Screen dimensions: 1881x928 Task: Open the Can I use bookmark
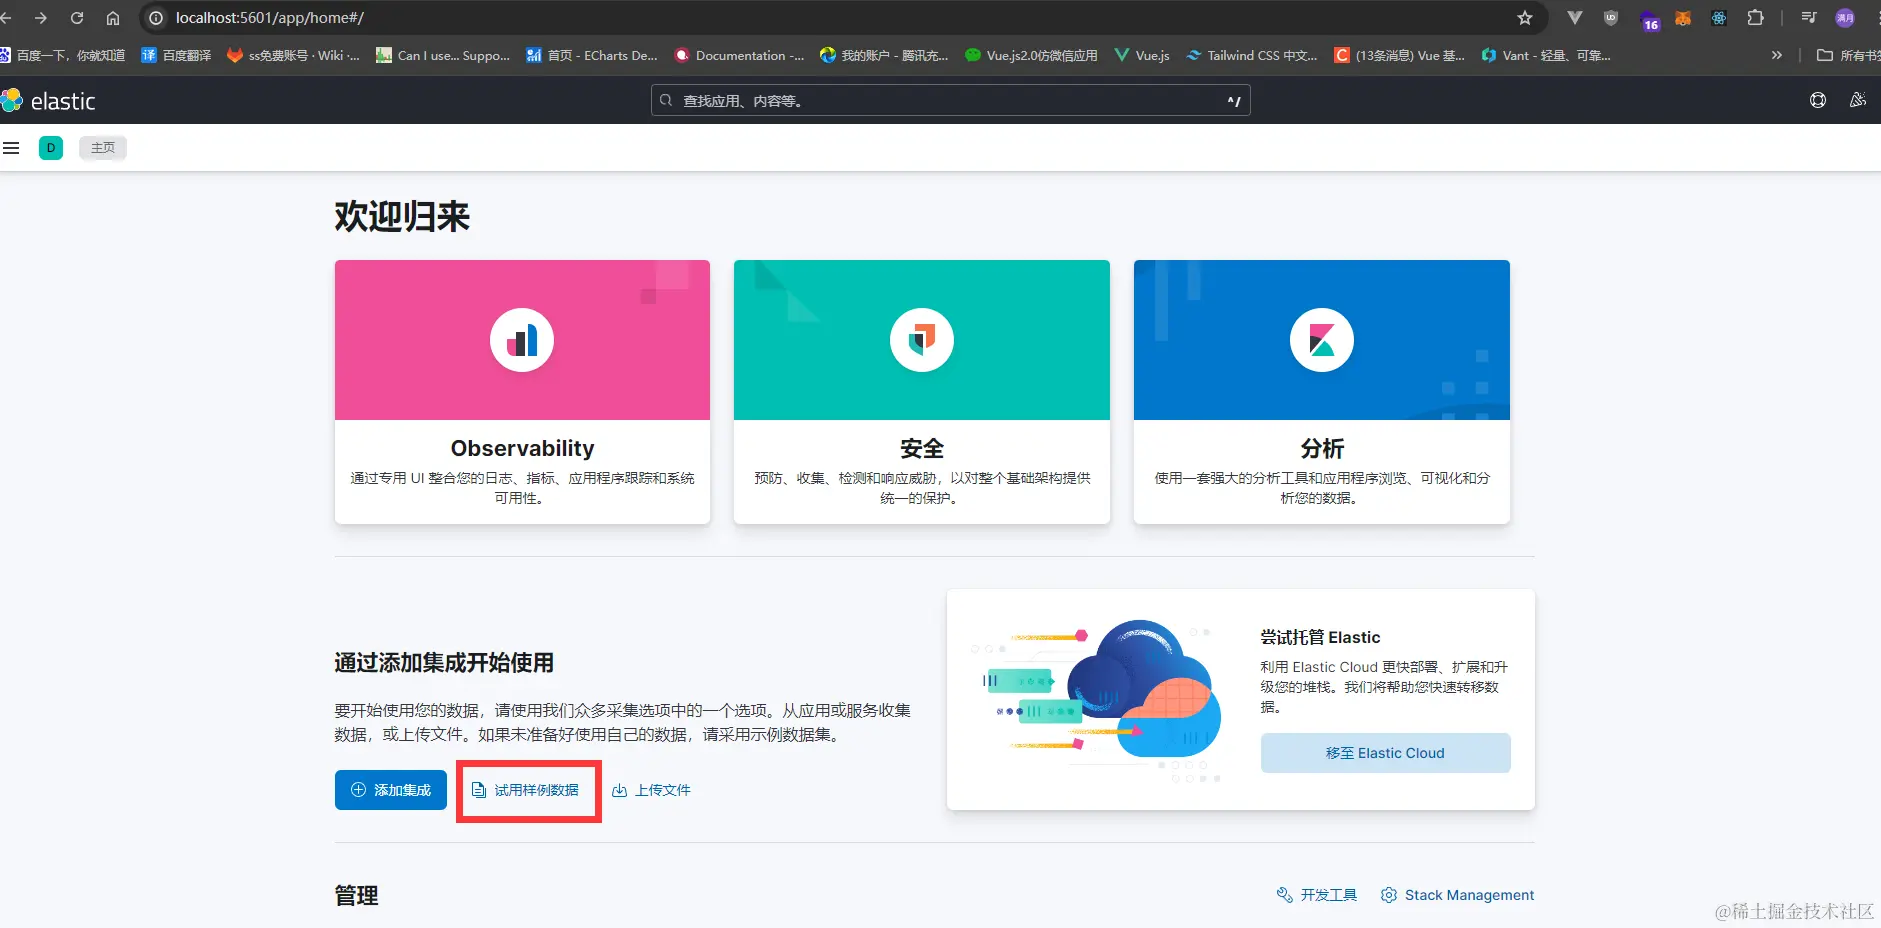pyautogui.click(x=443, y=55)
